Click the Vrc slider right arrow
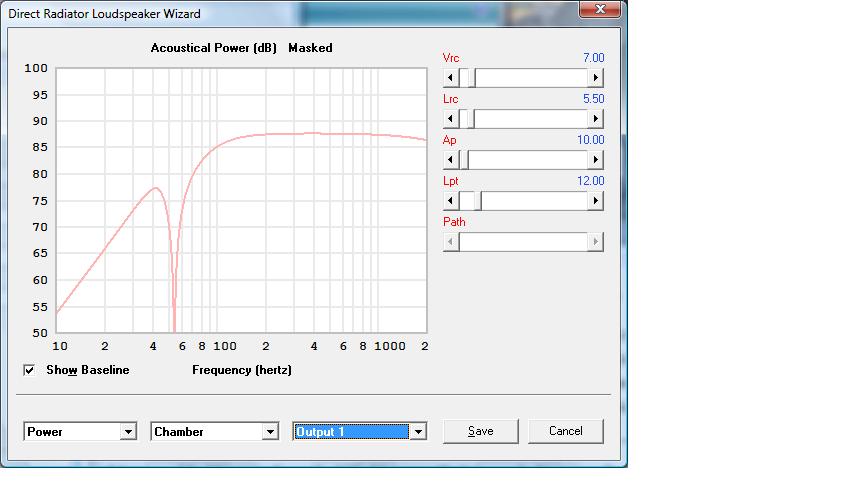Viewport: 866px width, 490px height. coord(595,78)
